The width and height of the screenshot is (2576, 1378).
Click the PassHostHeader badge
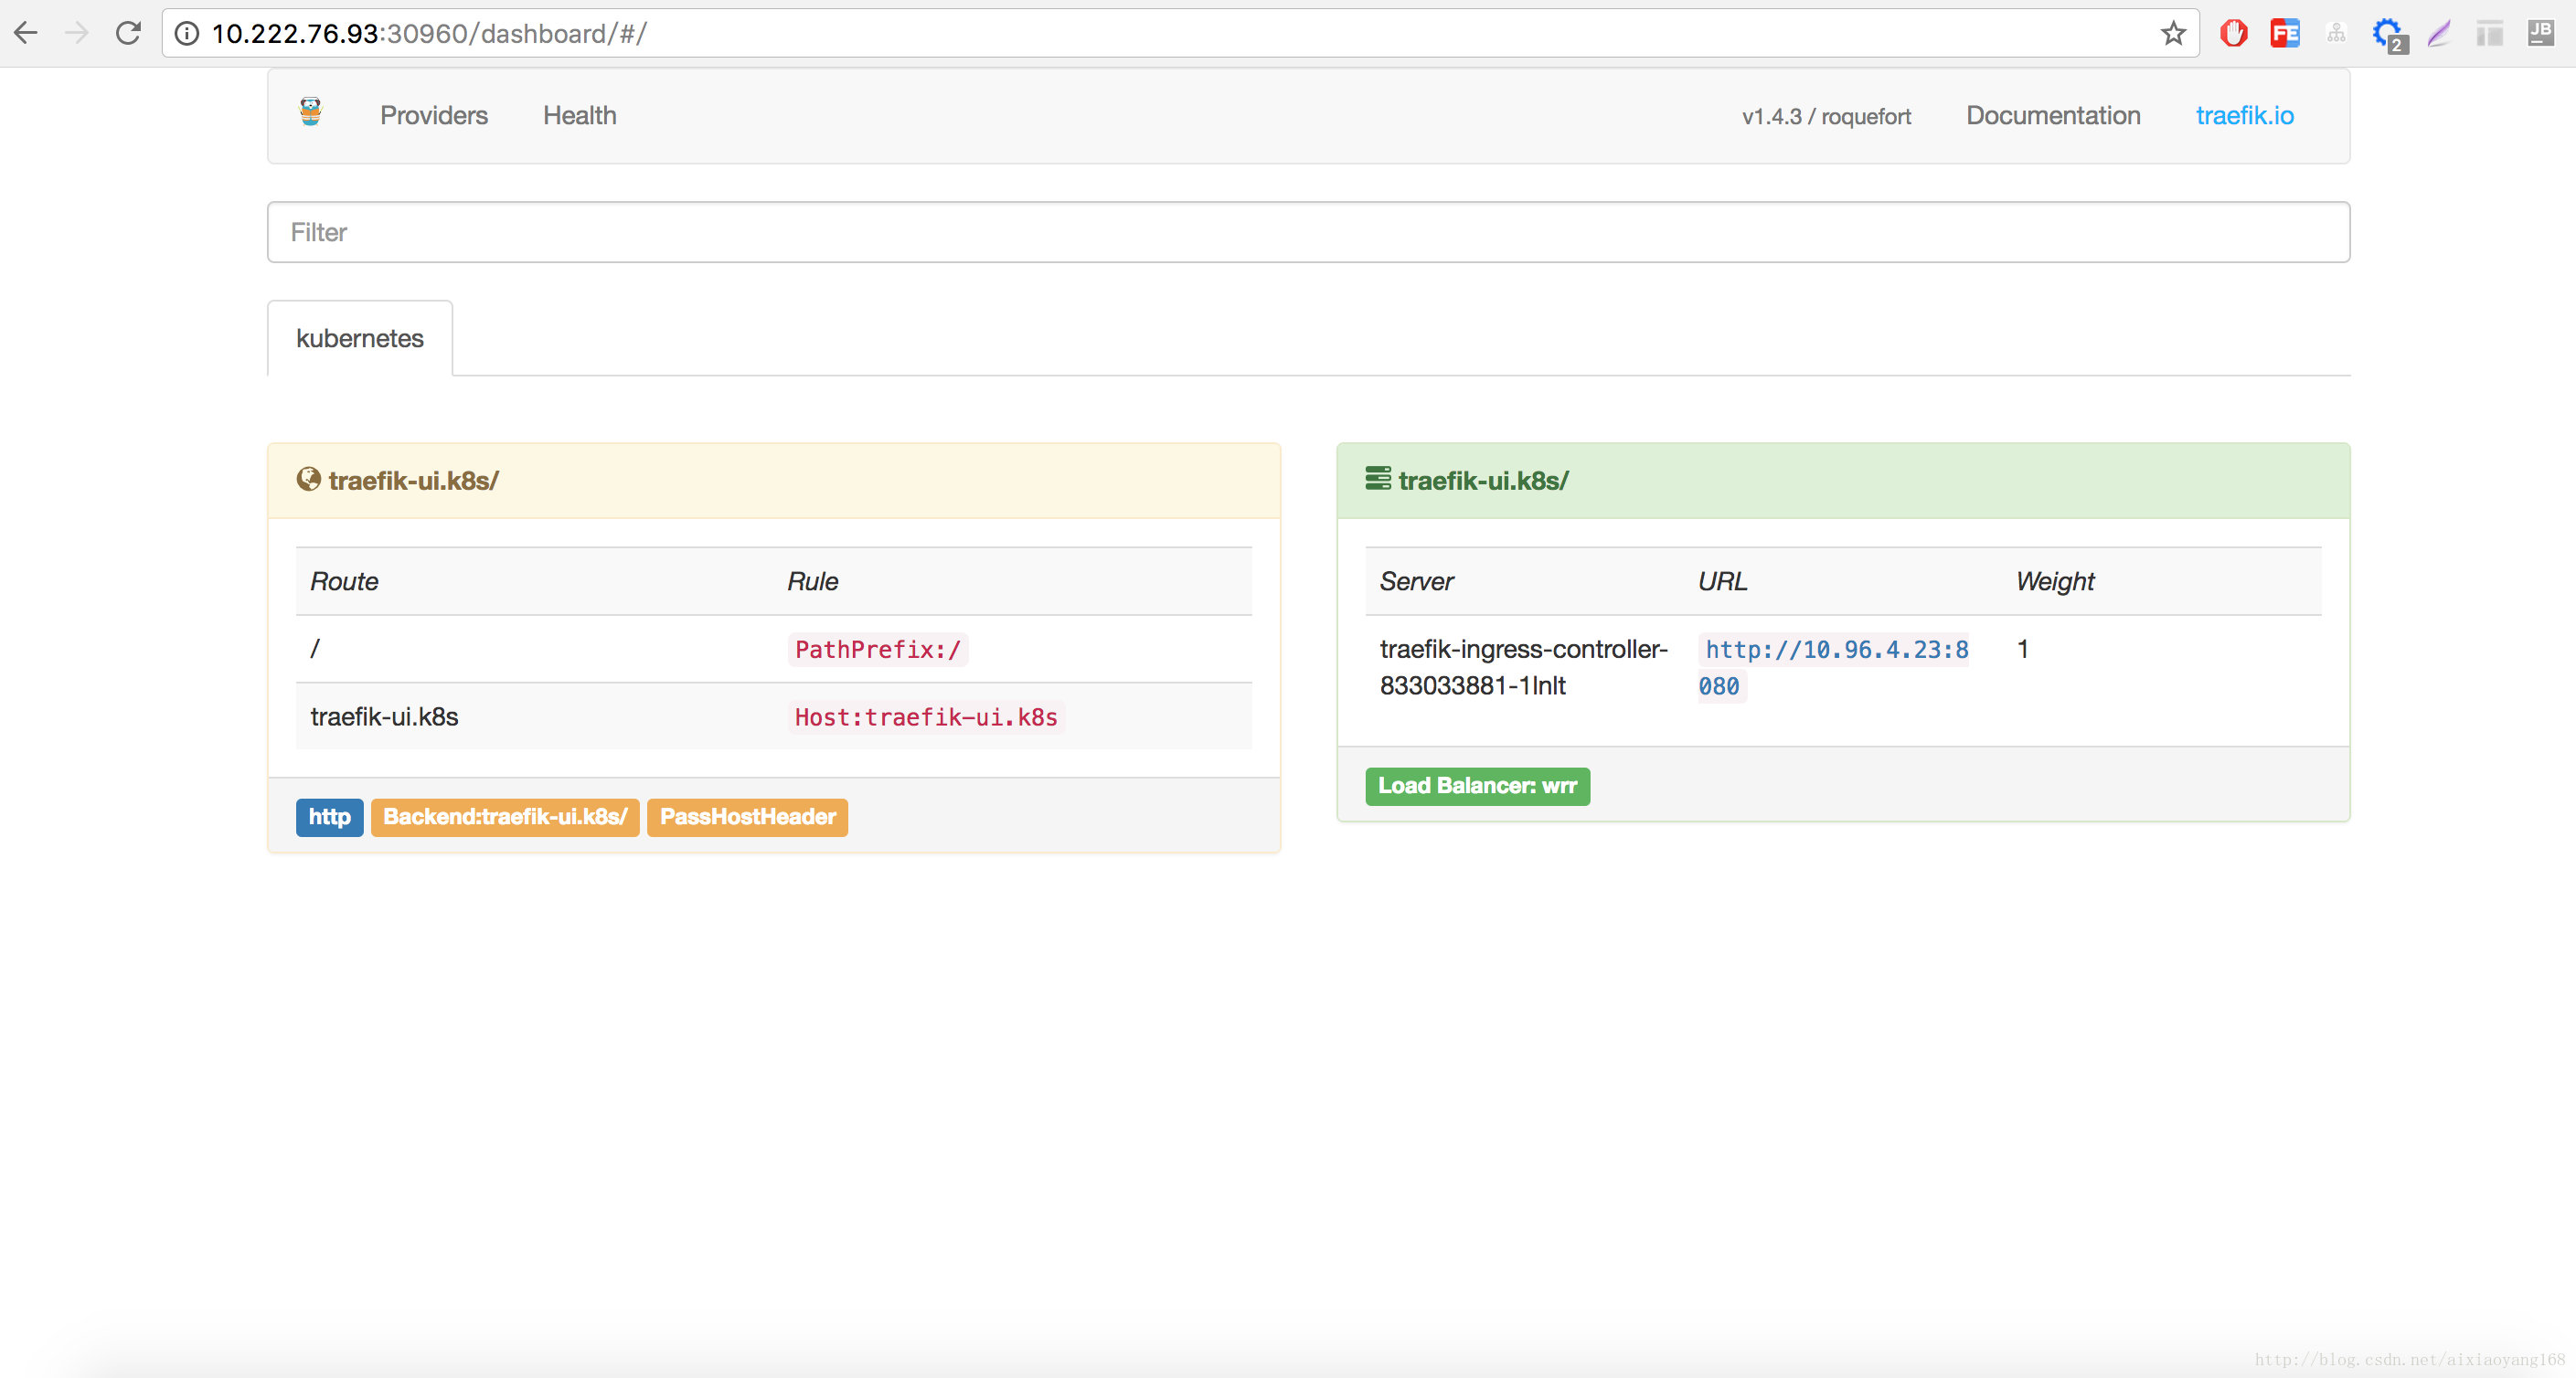click(x=747, y=817)
